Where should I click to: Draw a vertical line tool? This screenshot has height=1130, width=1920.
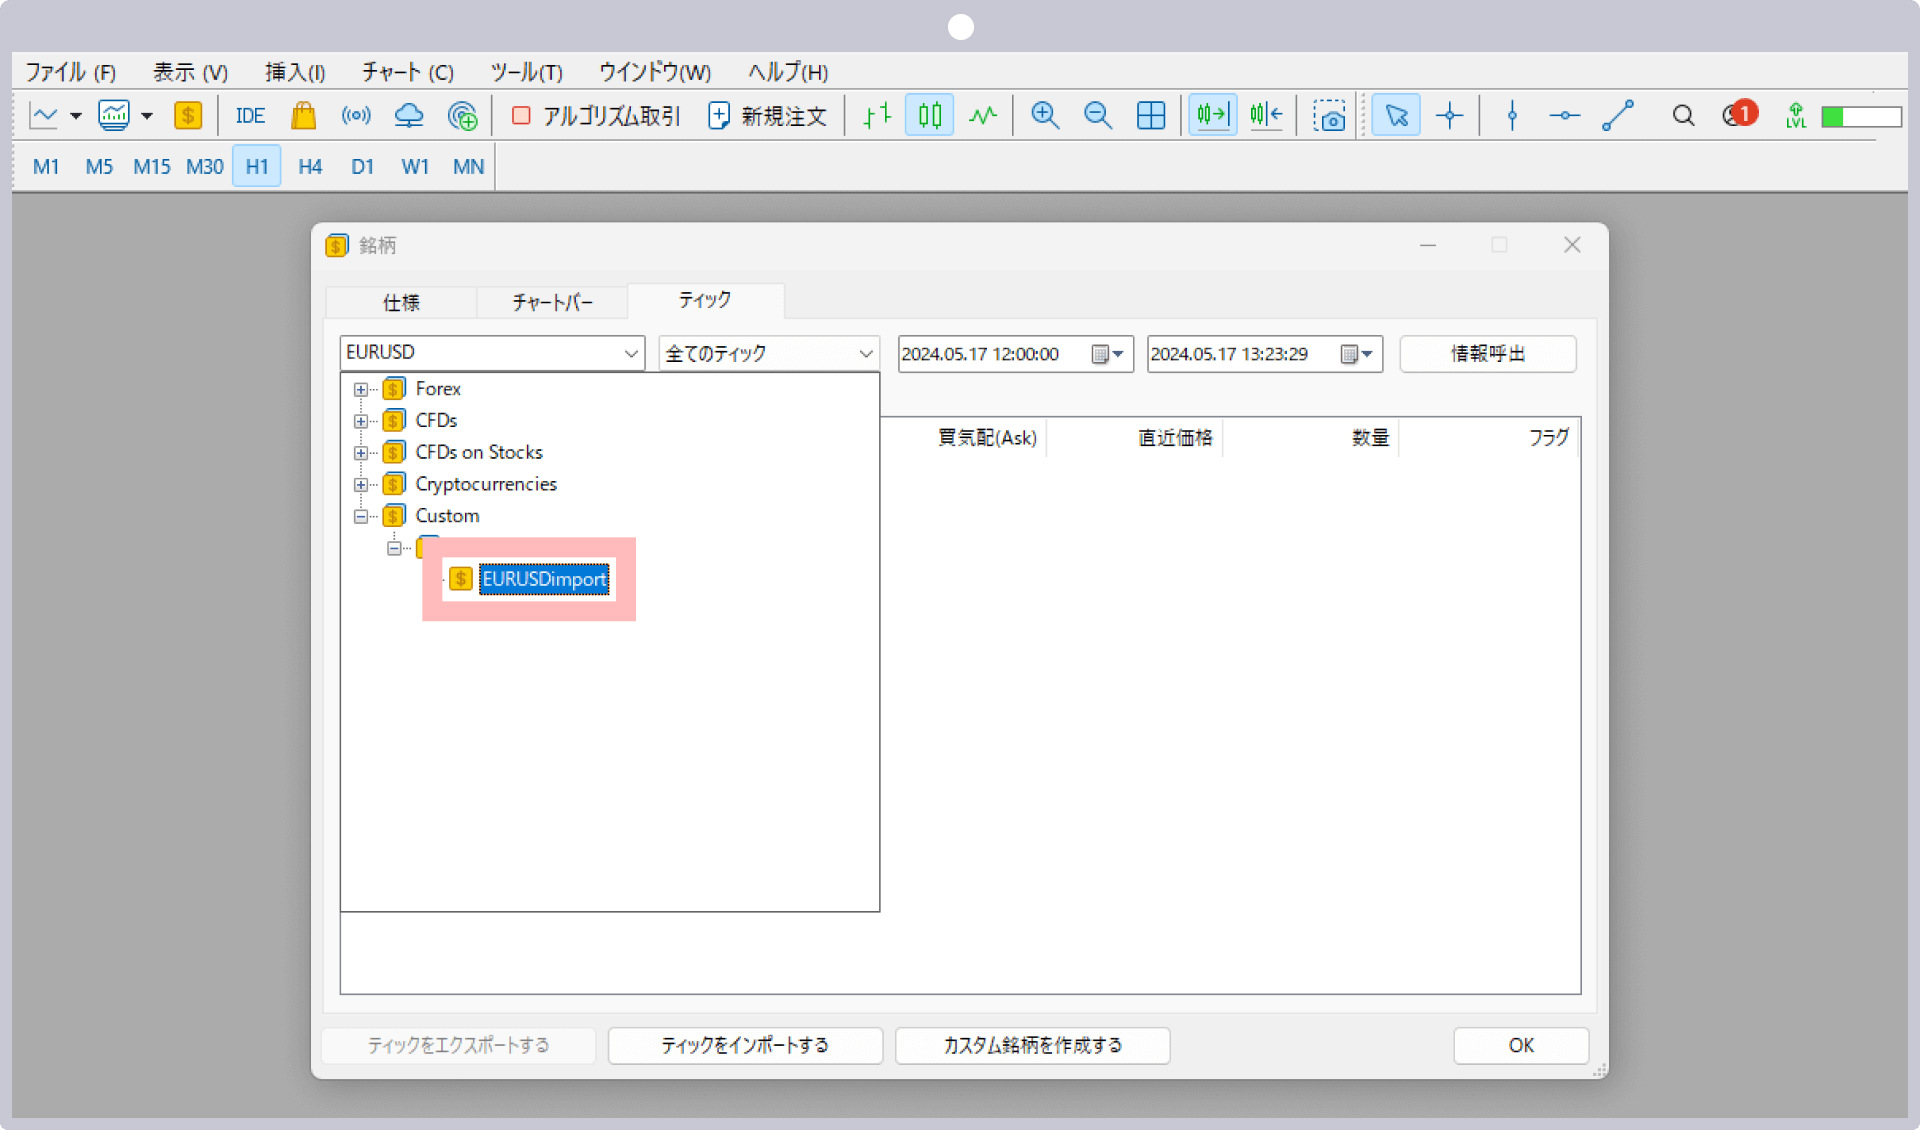pos(1512,116)
